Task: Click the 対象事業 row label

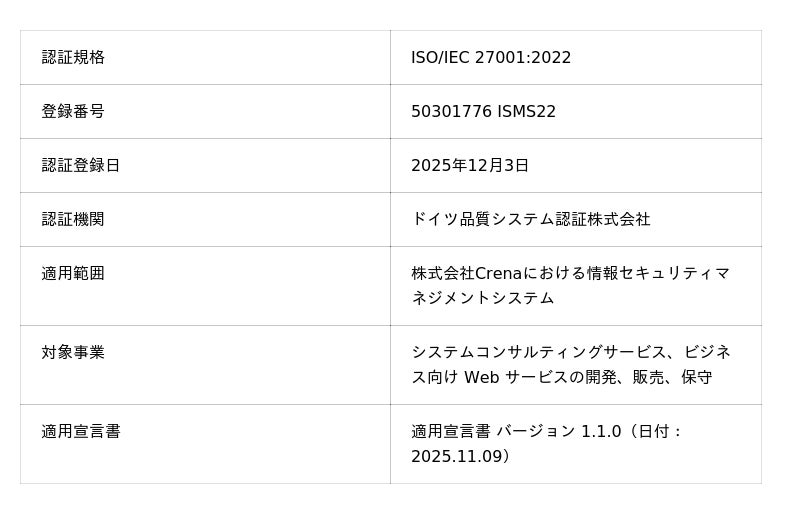Action: (x=73, y=352)
